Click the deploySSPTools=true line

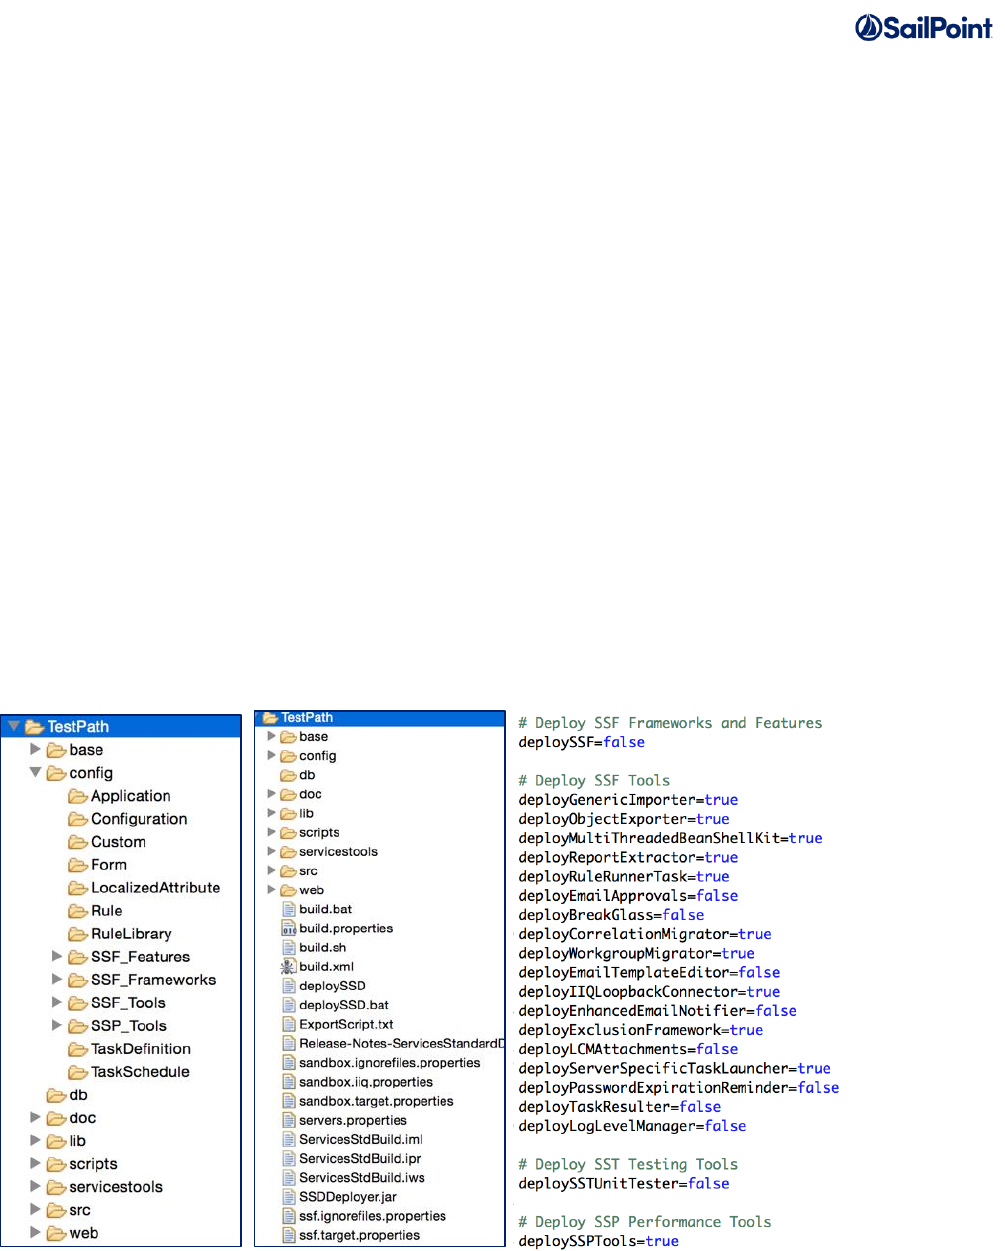click(x=598, y=1241)
